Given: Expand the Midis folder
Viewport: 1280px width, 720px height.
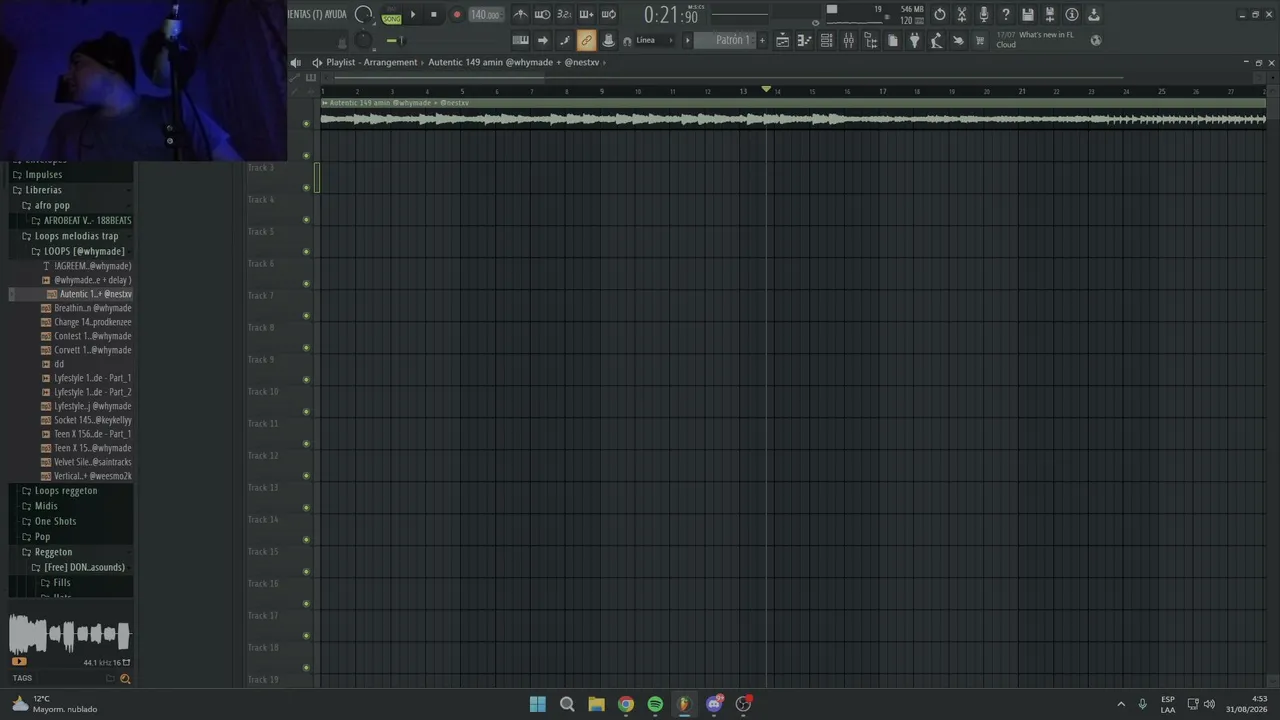Looking at the screenshot, I should coord(46,506).
